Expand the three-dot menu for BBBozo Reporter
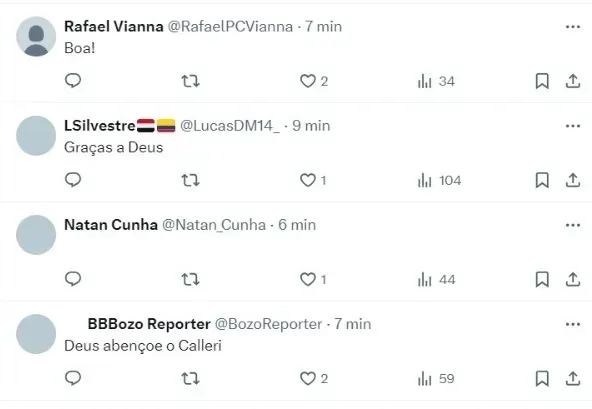Viewport: 592px width, 409px height. 573,324
